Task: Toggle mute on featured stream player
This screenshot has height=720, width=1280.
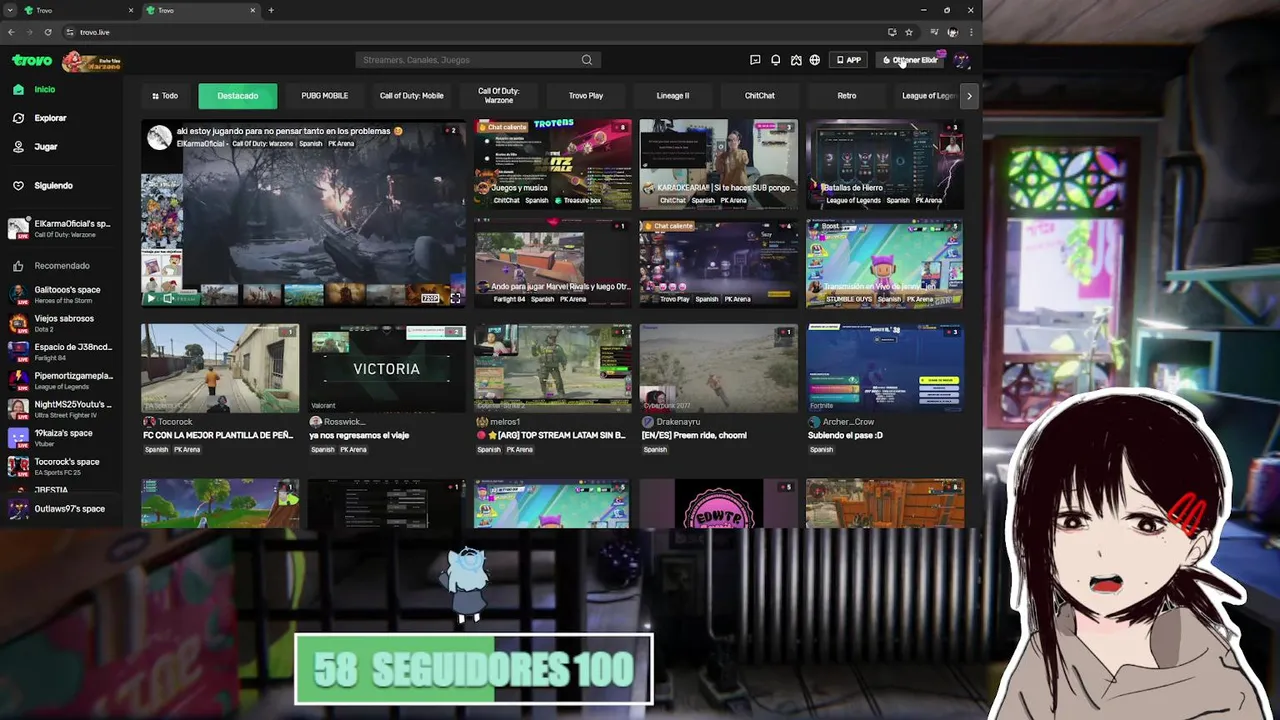Action: tap(168, 298)
